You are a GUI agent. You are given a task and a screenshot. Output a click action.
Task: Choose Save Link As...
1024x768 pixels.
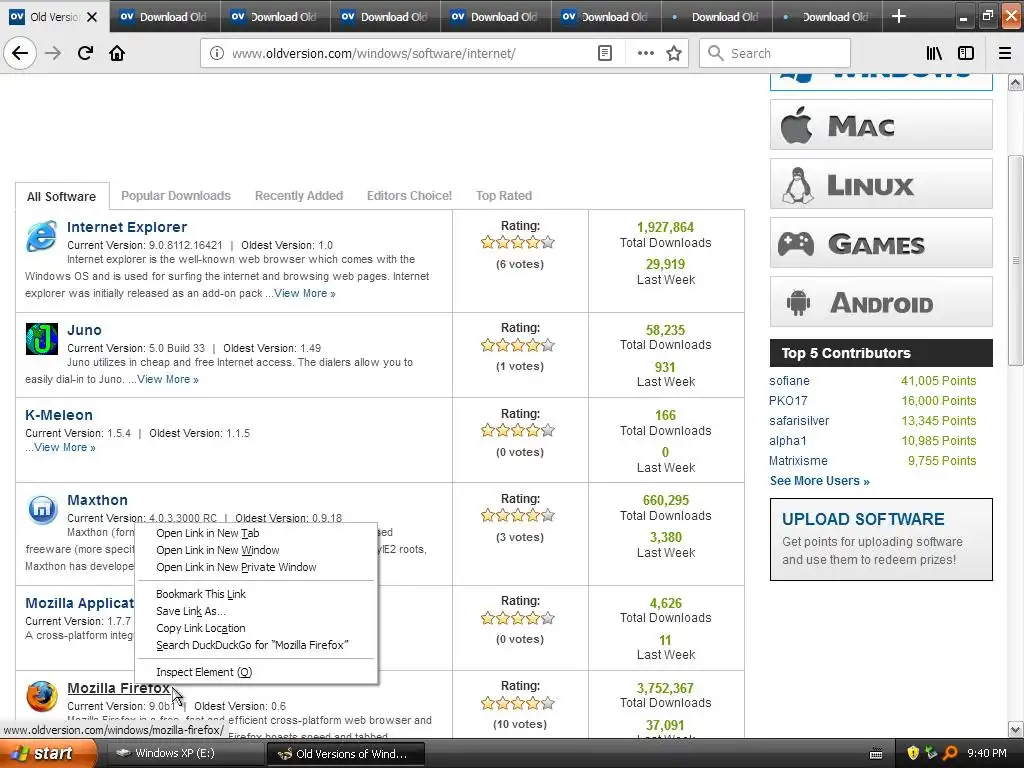point(257,611)
